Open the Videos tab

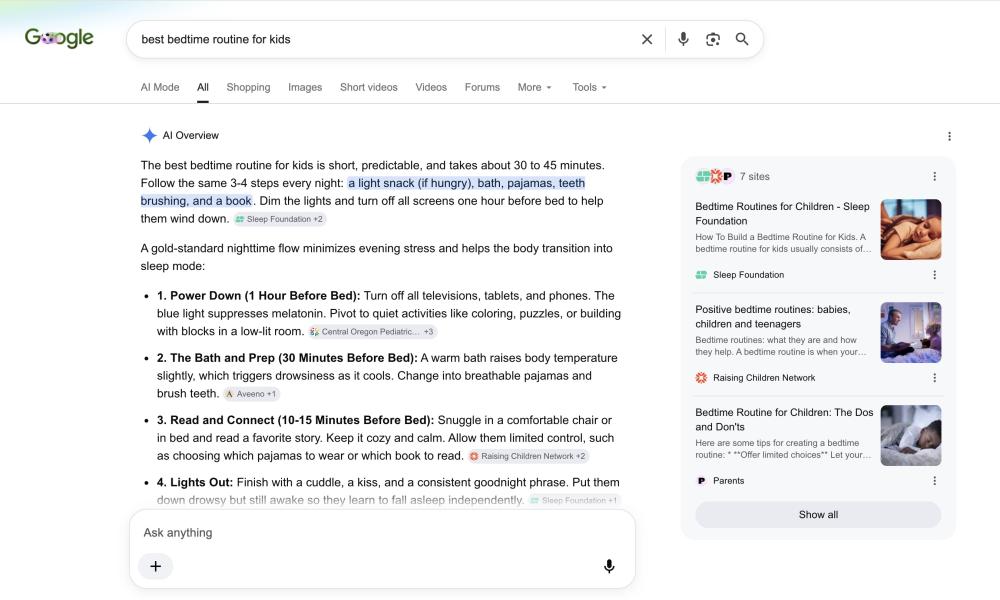tap(431, 87)
